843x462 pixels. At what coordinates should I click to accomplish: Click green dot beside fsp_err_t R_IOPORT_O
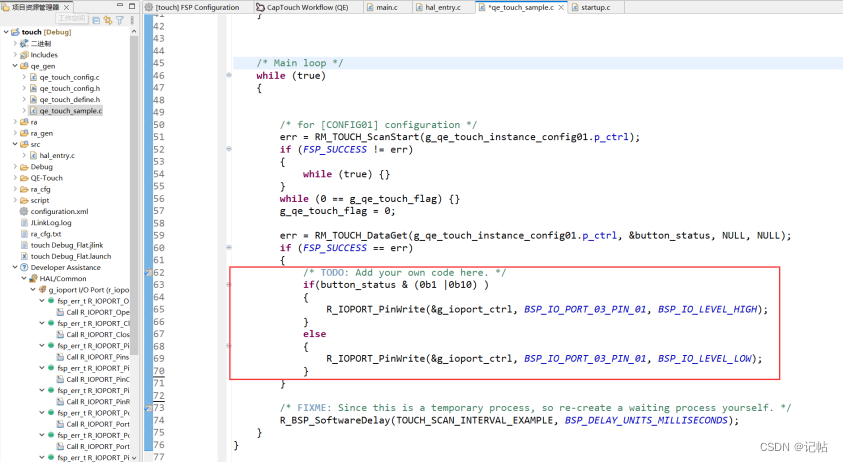[x=51, y=301]
